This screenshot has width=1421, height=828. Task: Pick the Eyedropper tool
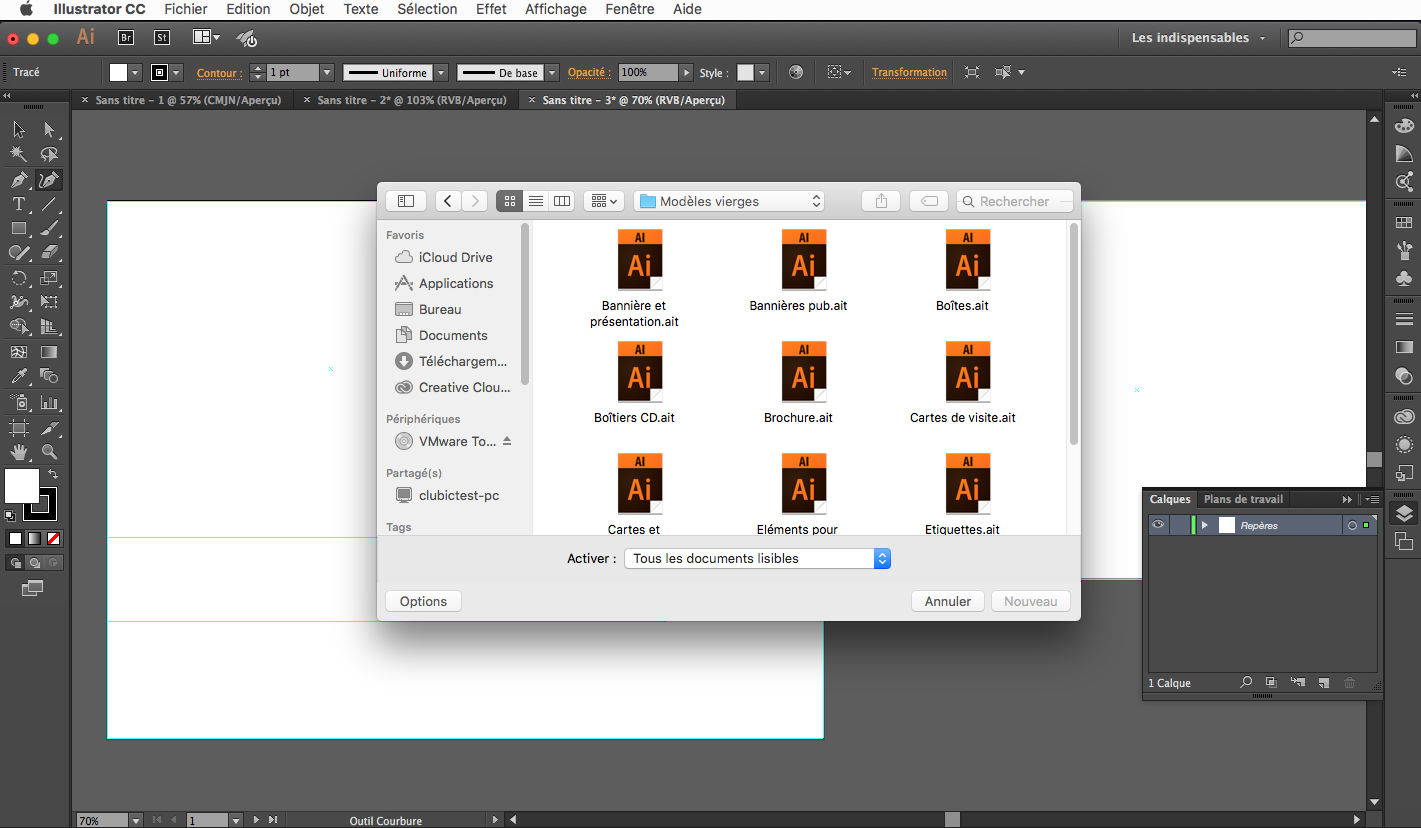19,377
